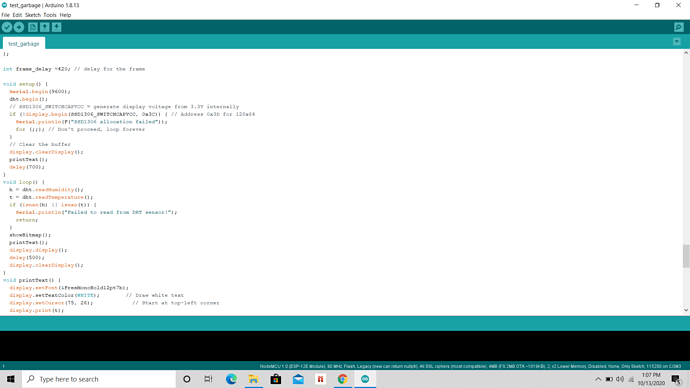Click the 'Type here to search' taskbar box

pyautogui.click(x=99, y=379)
